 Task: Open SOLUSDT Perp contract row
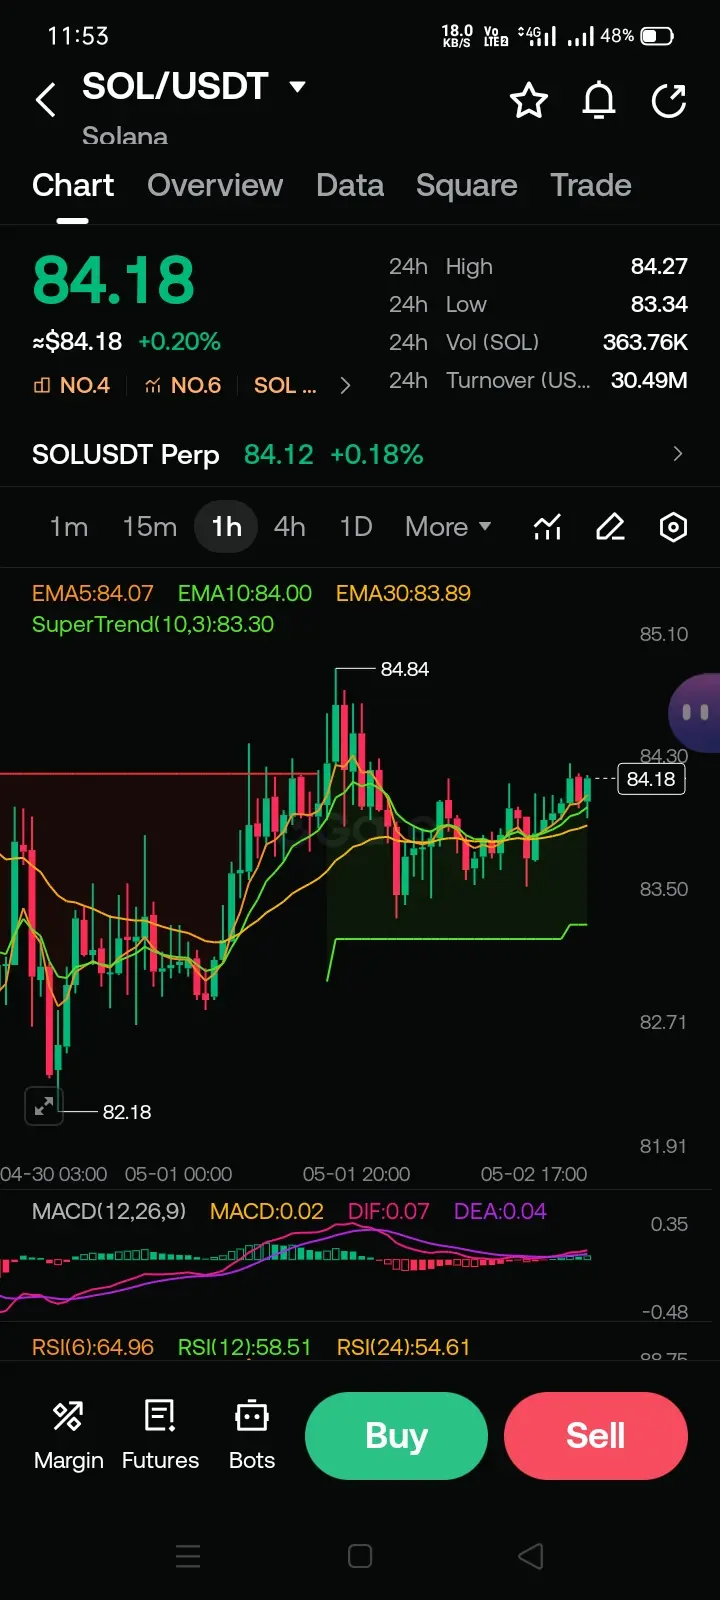pos(360,454)
